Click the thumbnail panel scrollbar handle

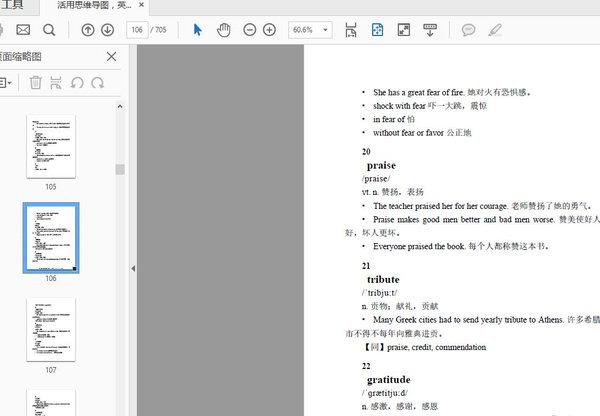(x=120, y=169)
